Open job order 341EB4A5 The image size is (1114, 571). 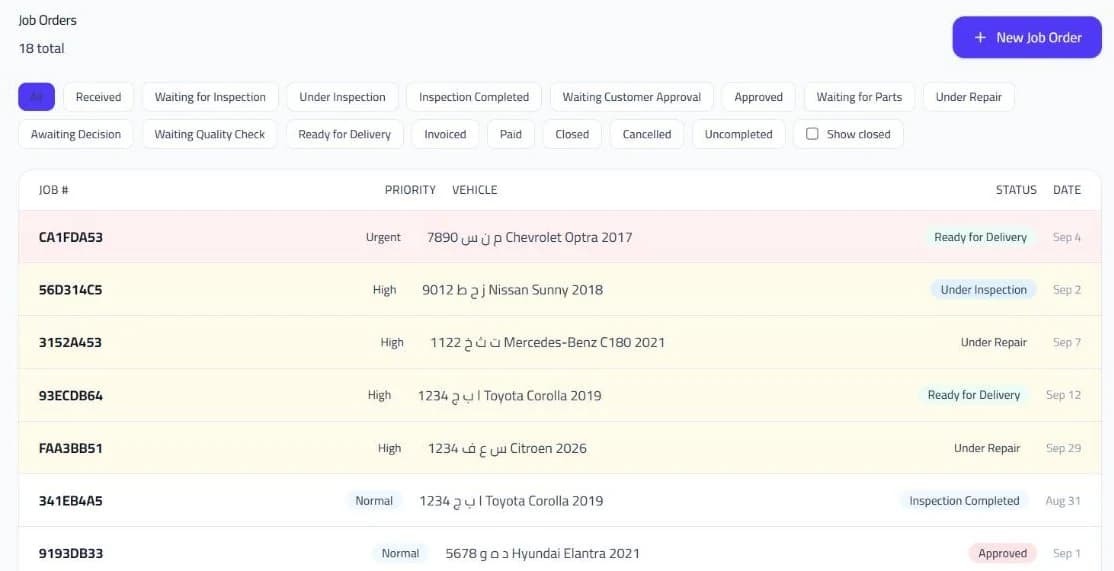click(x=560, y=501)
